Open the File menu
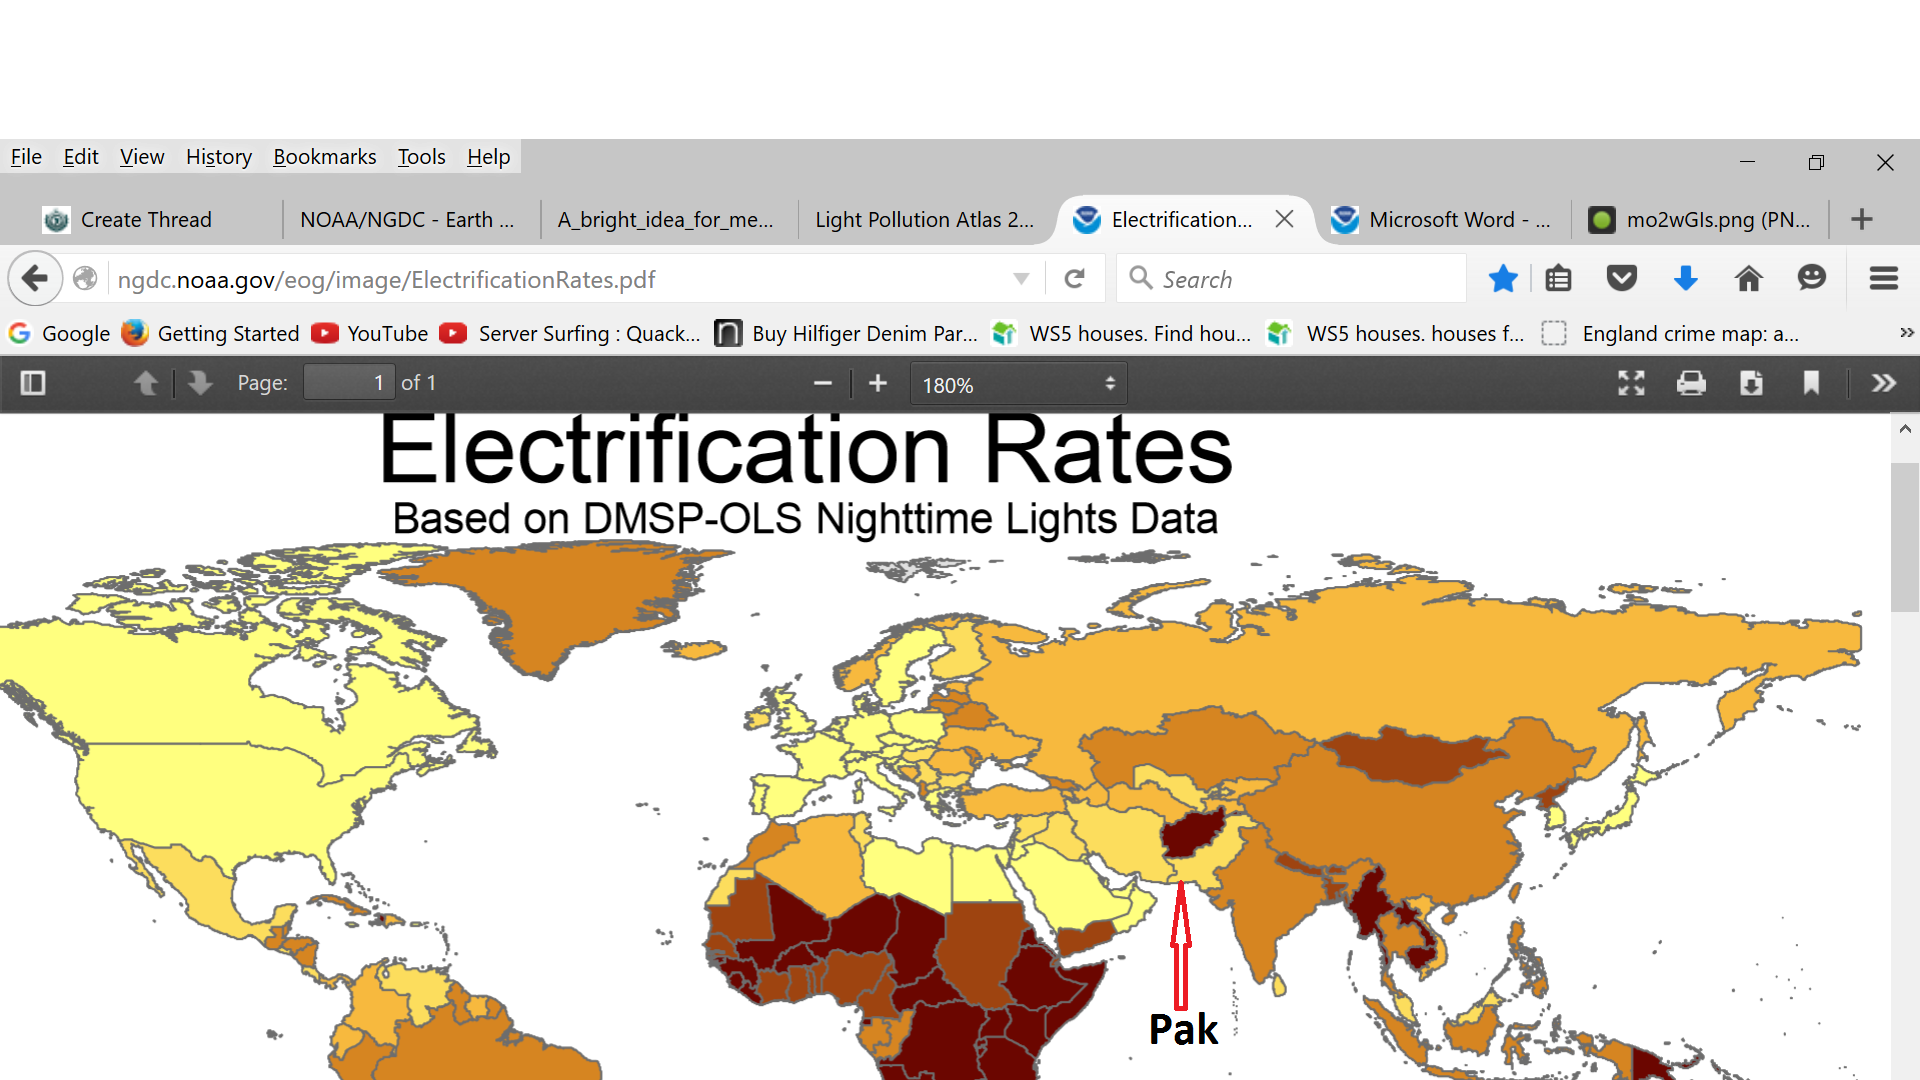Screen dimensions: 1920x1080 [x=26, y=157]
